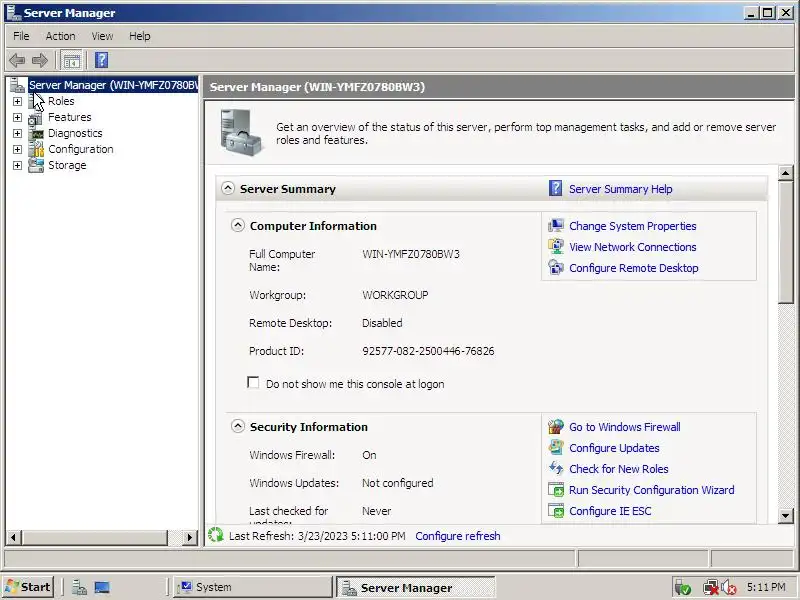Expand the Configuration tree node
800x600 pixels.
pos(17,149)
